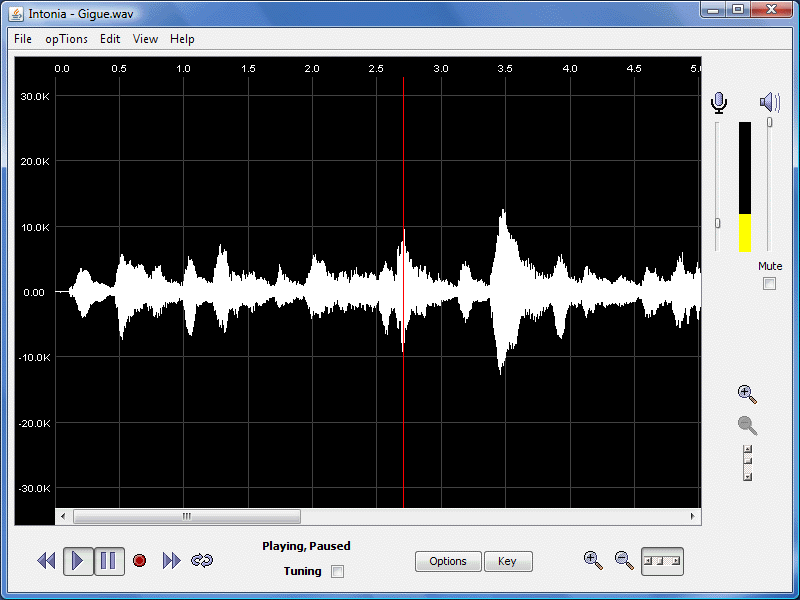Click the horizontal fit-view button beside zoom-out
This screenshot has height=600, width=800.
(662, 561)
